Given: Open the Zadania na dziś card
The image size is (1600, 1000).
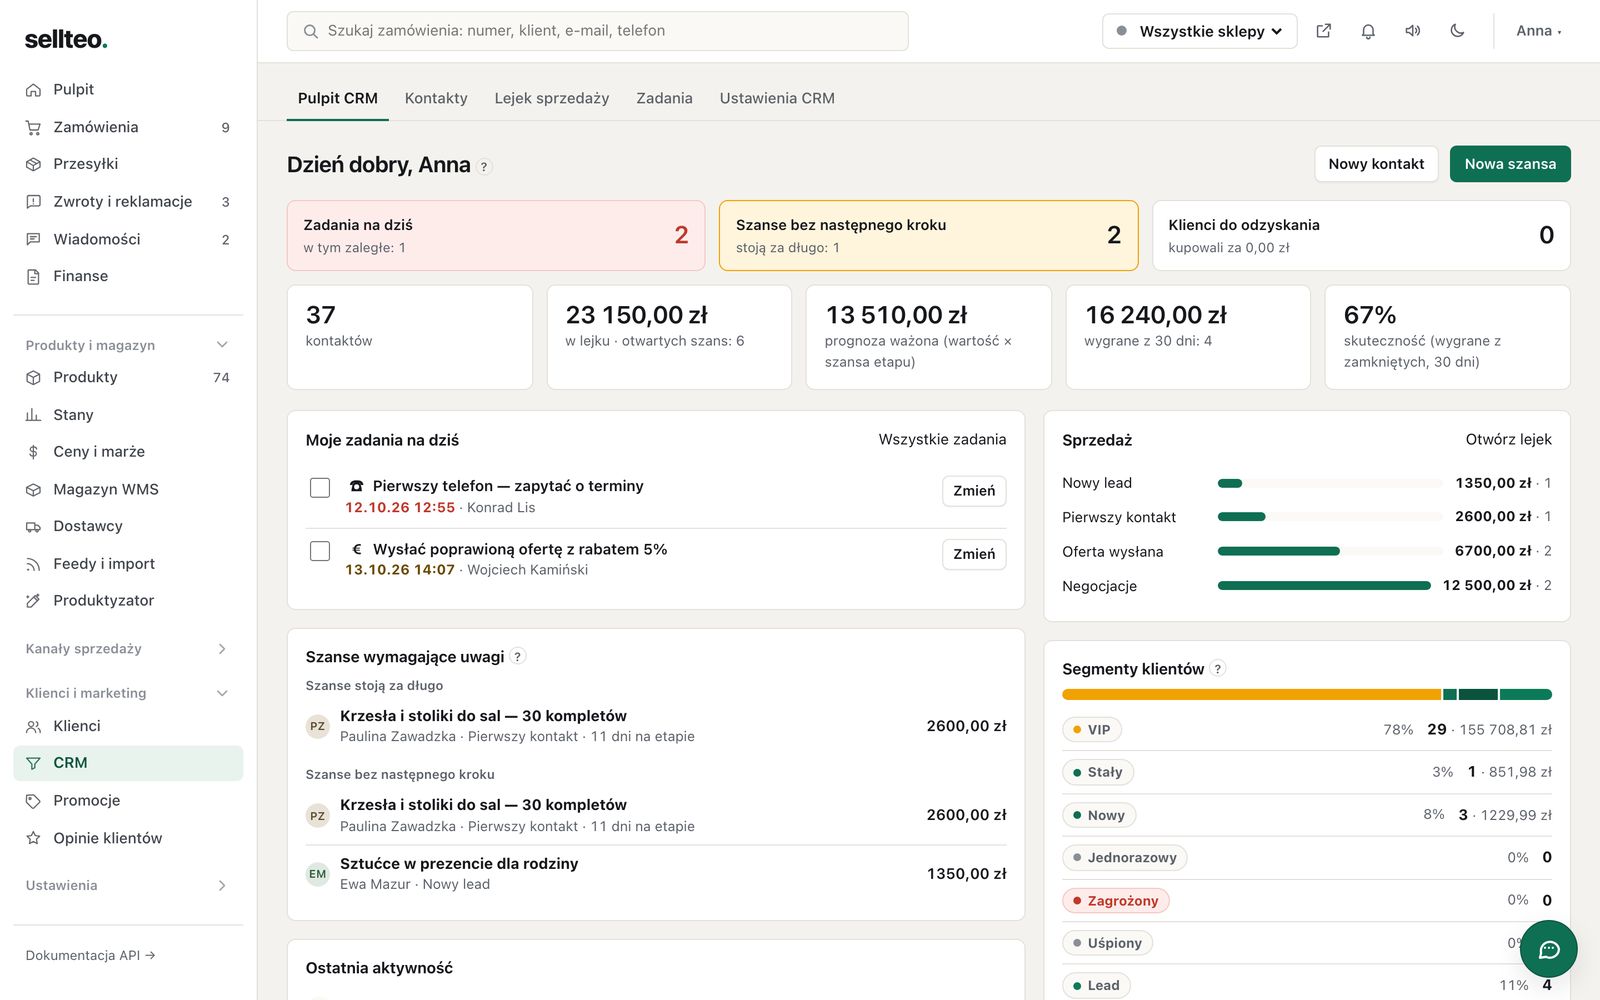Looking at the screenshot, I should tap(496, 235).
